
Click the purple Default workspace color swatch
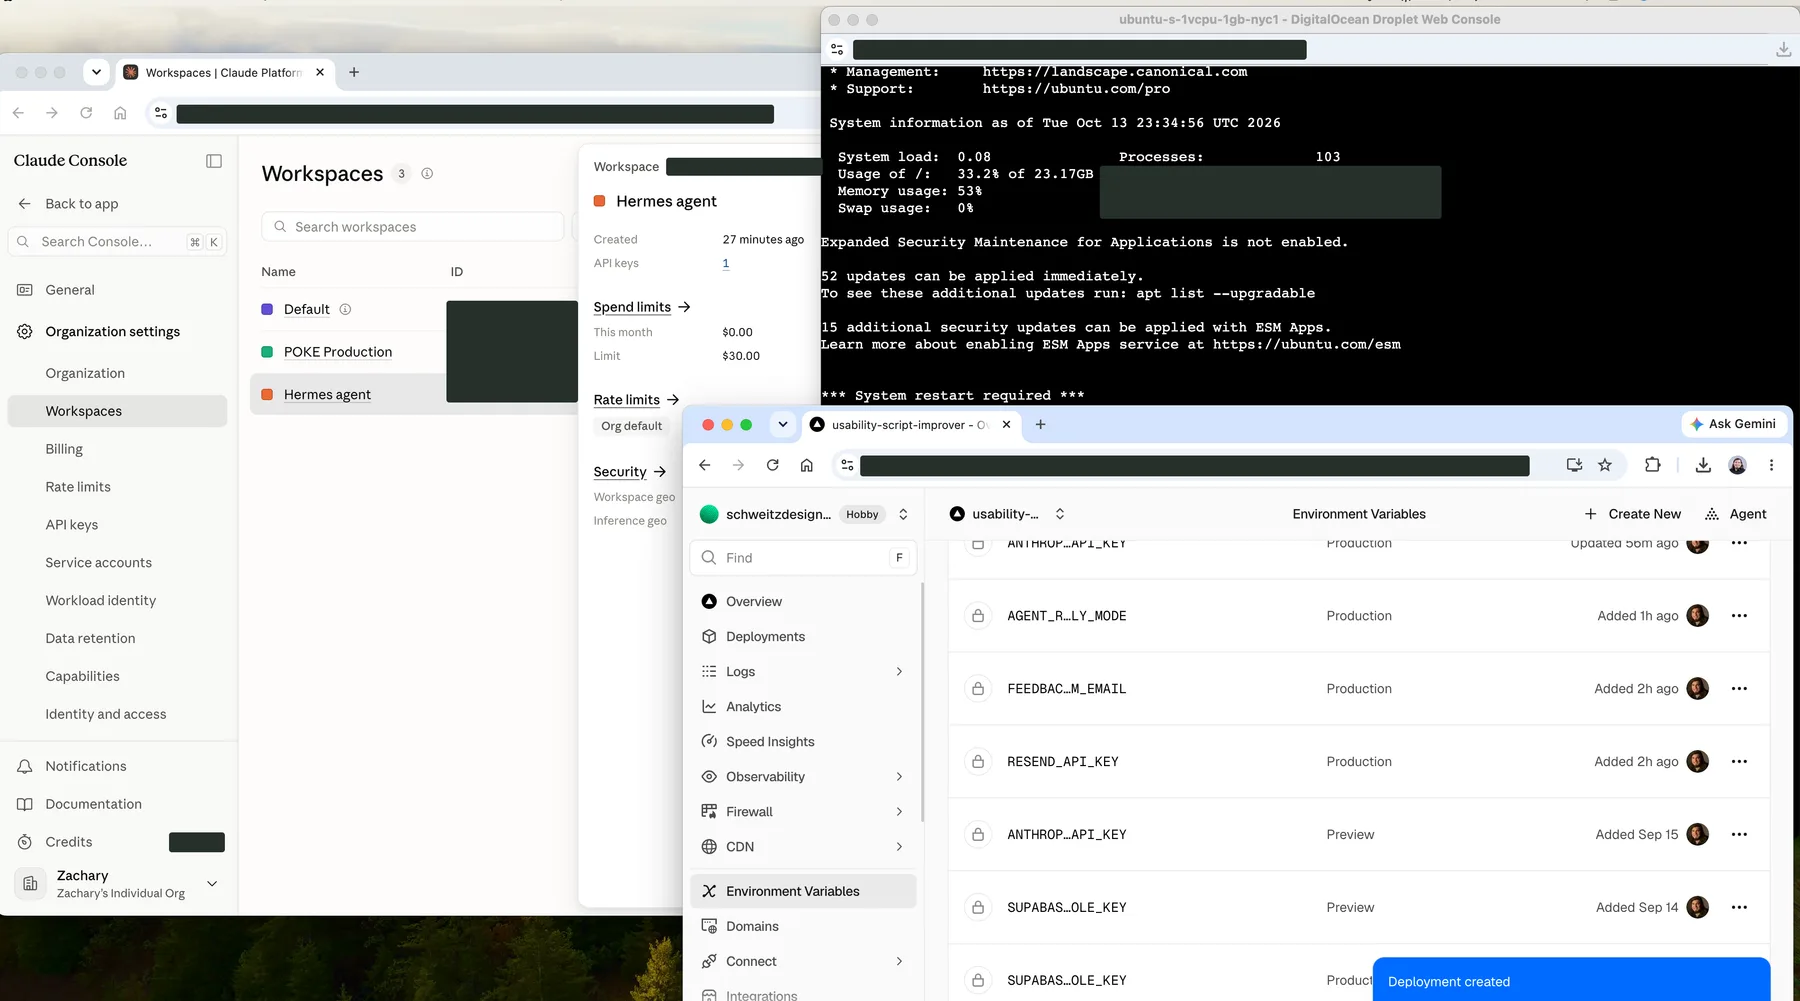[x=267, y=309]
